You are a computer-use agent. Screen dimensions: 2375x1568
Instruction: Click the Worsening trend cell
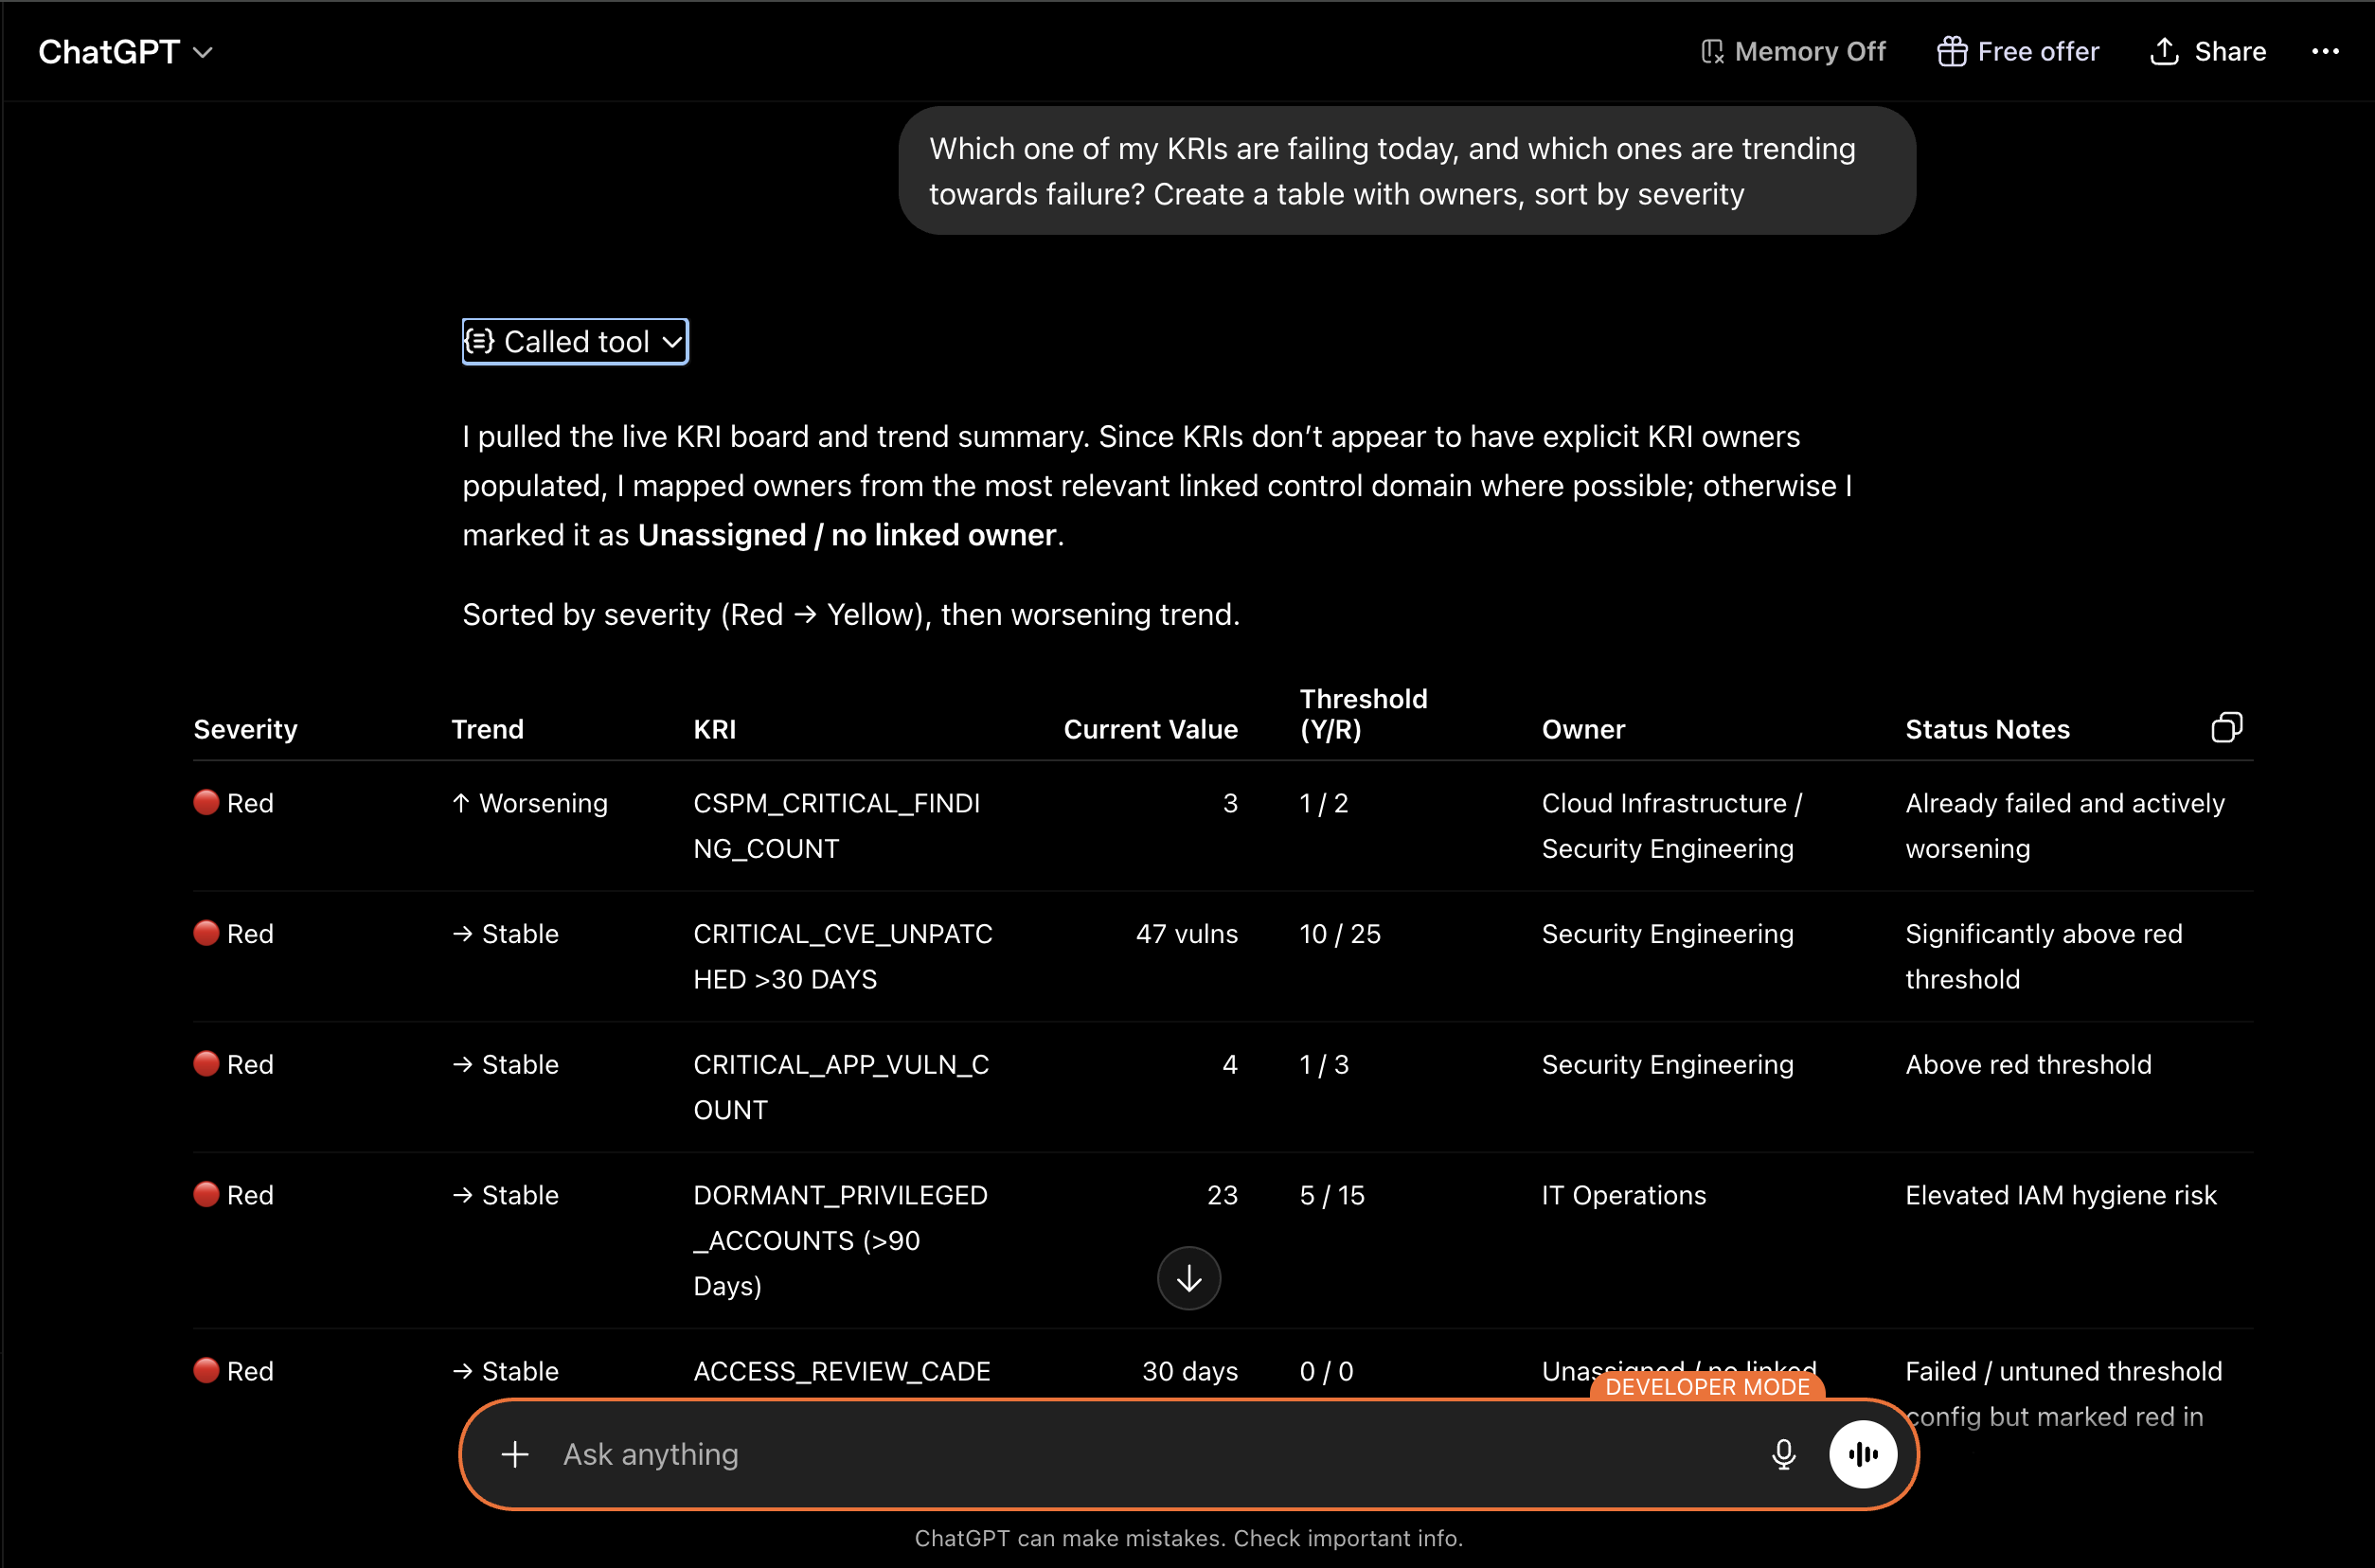(x=530, y=803)
